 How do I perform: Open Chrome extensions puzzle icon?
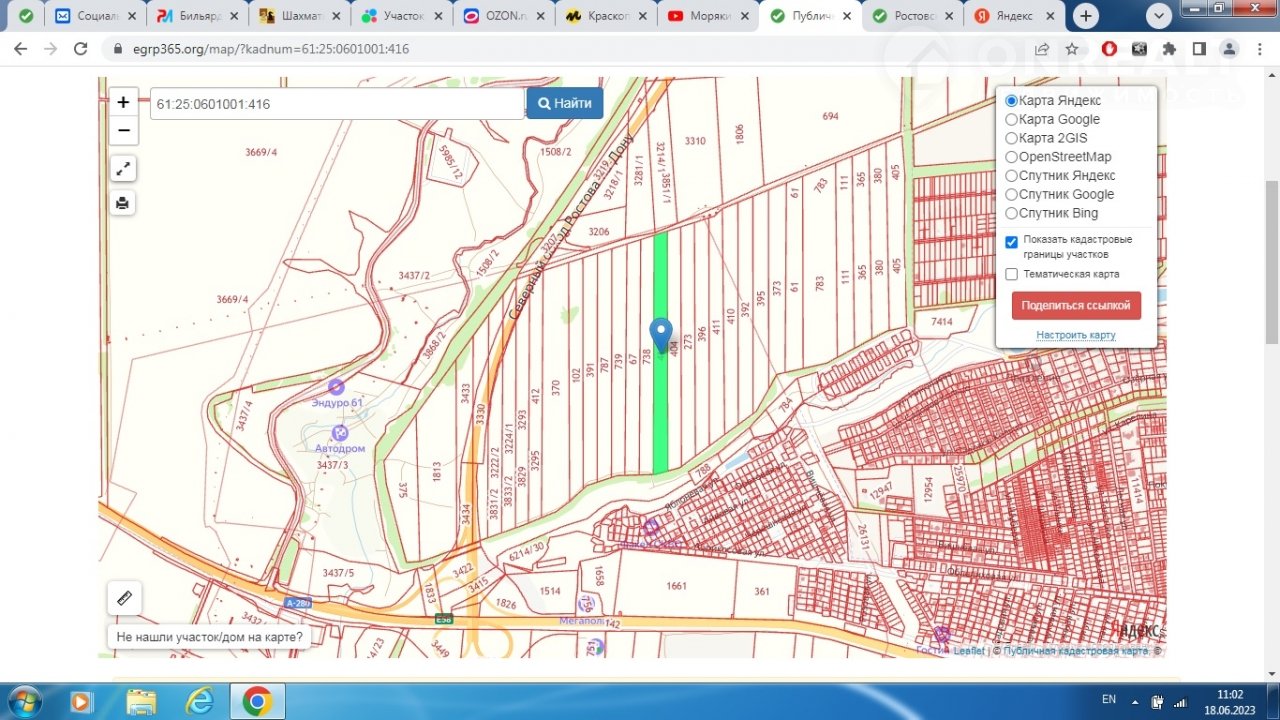pyautogui.click(x=1169, y=48)
